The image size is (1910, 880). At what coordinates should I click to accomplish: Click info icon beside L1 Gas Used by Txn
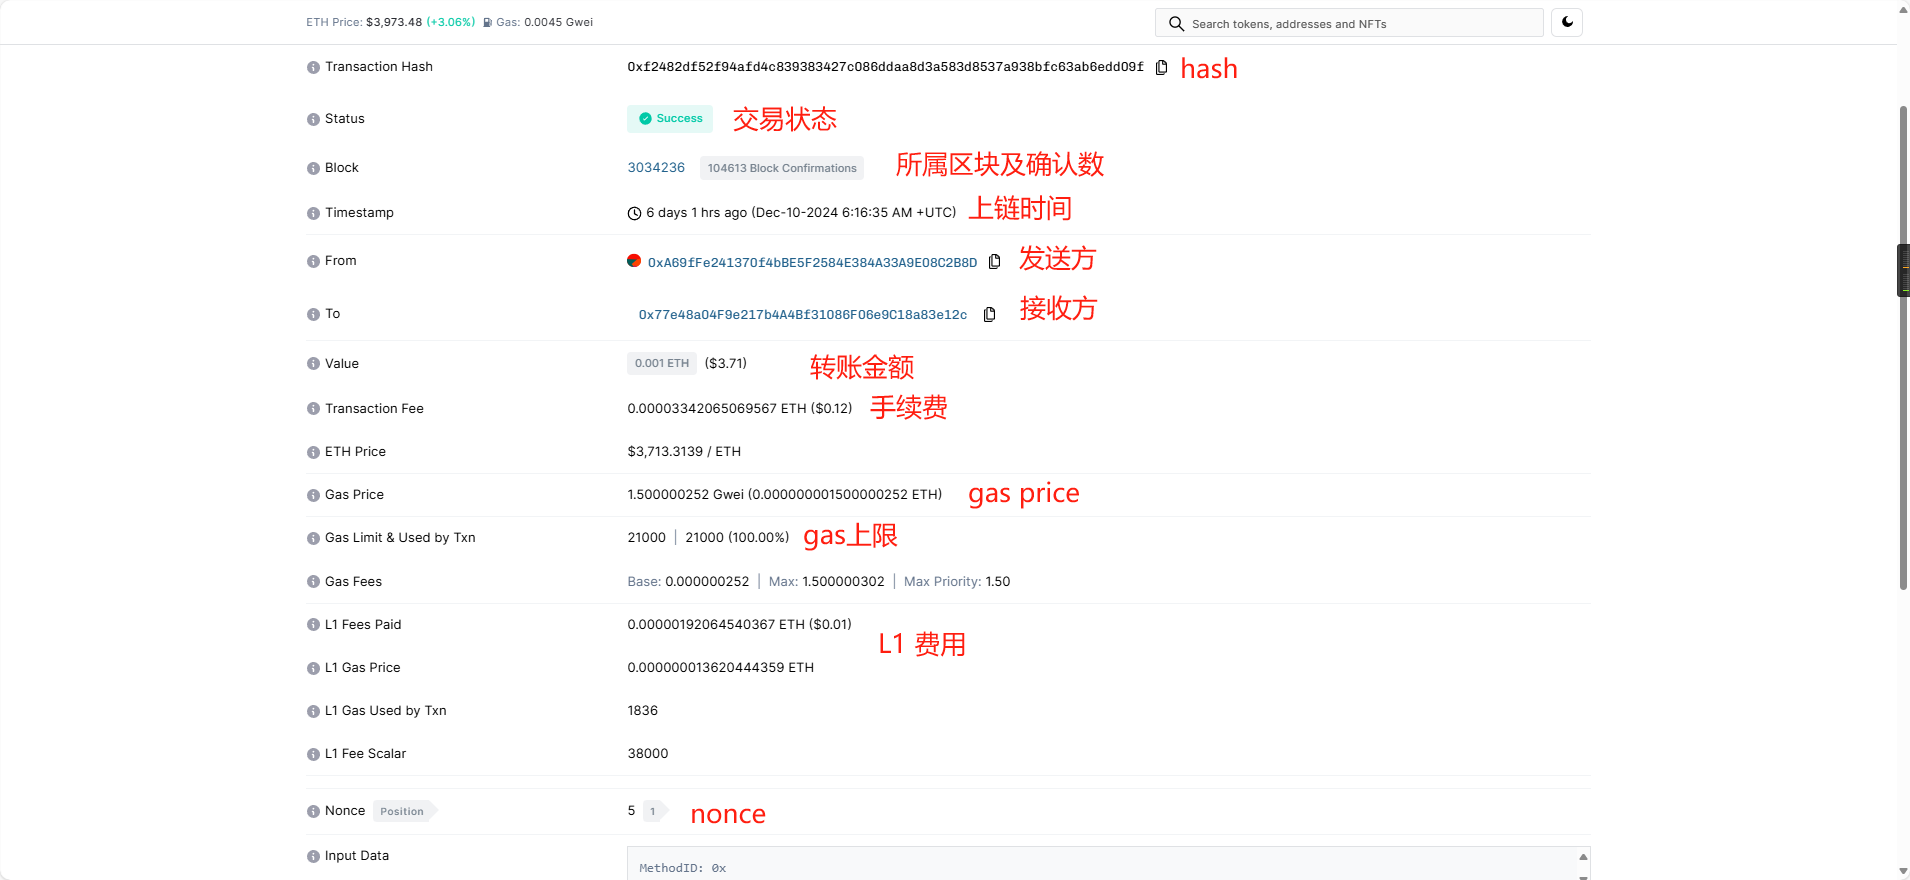tap(313, 711)
